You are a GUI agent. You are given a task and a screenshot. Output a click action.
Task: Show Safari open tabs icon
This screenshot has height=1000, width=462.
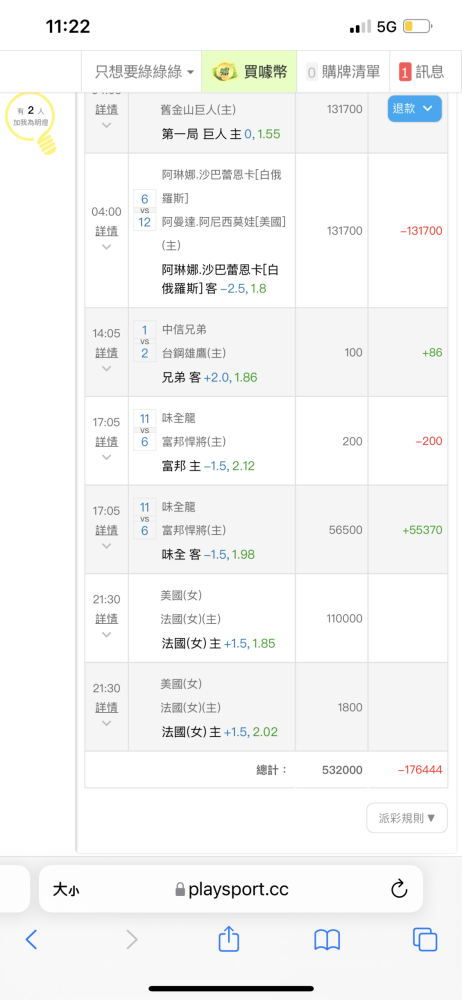425,939
